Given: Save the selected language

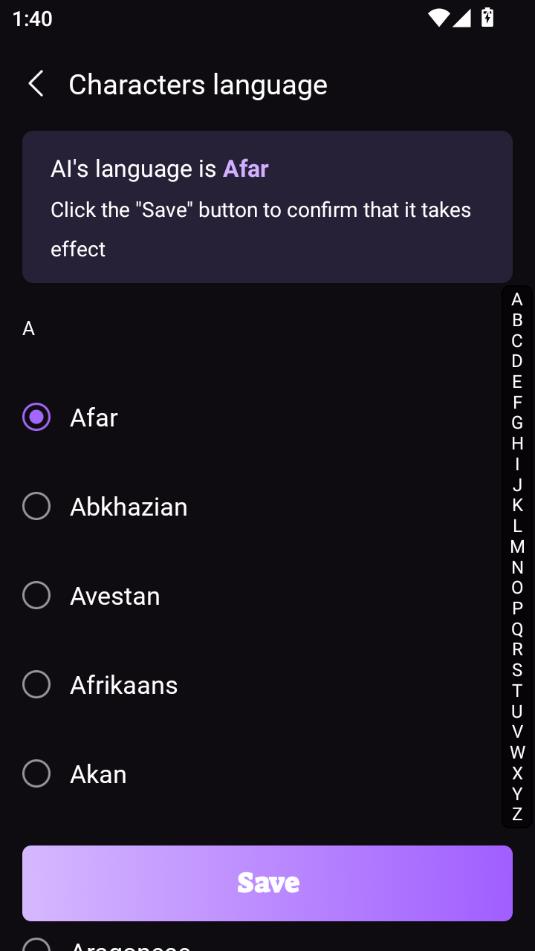Looking at the screenshot, I should tap(268, 883).
